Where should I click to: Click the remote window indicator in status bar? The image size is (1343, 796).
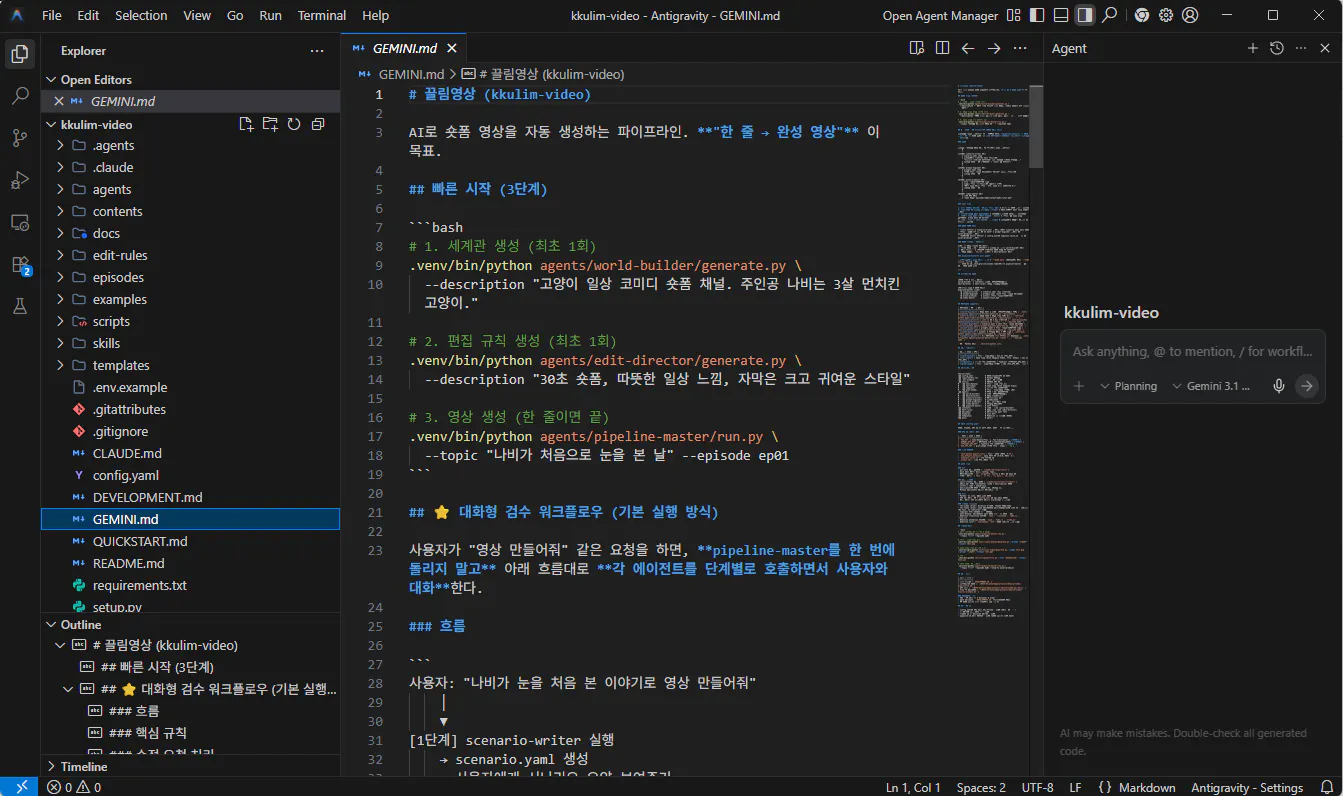pos(21,787)
